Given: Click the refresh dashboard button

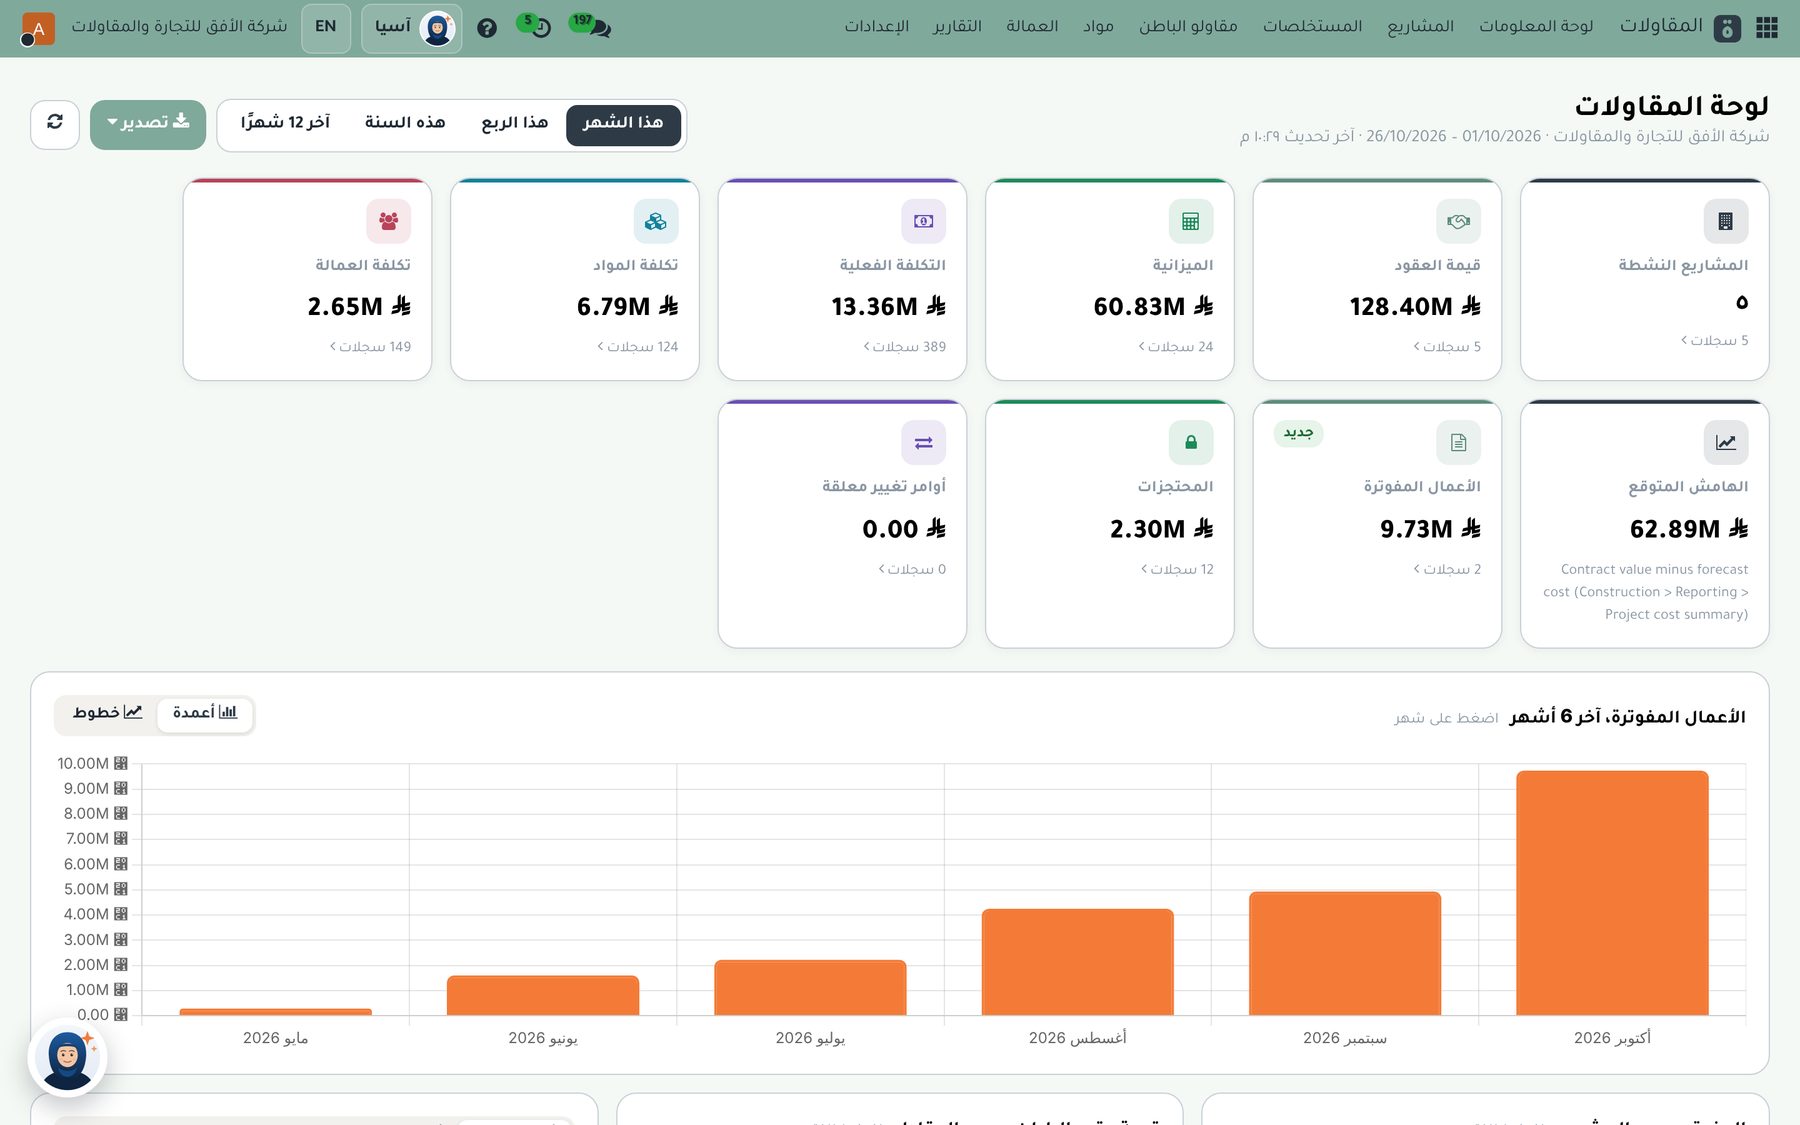Looking at the screenshot, I should [55, 124].
